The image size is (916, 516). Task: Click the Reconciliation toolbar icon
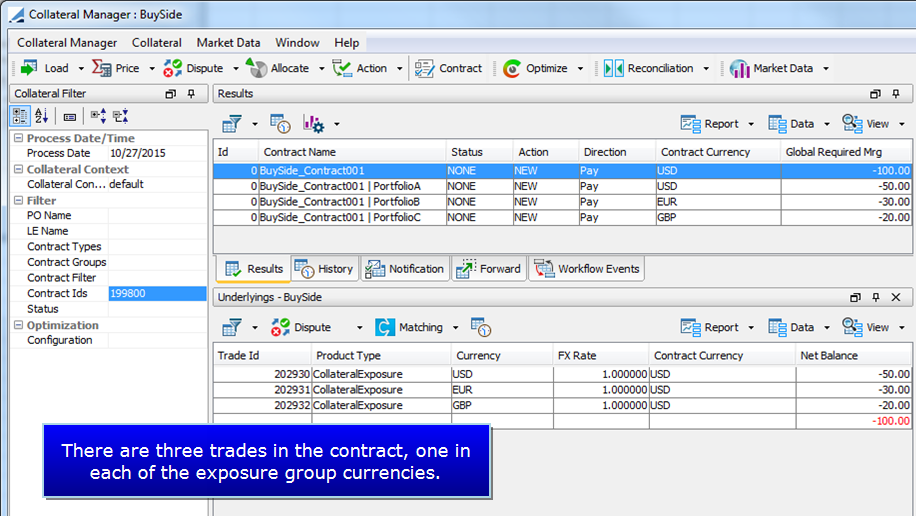tap(613, 68)
